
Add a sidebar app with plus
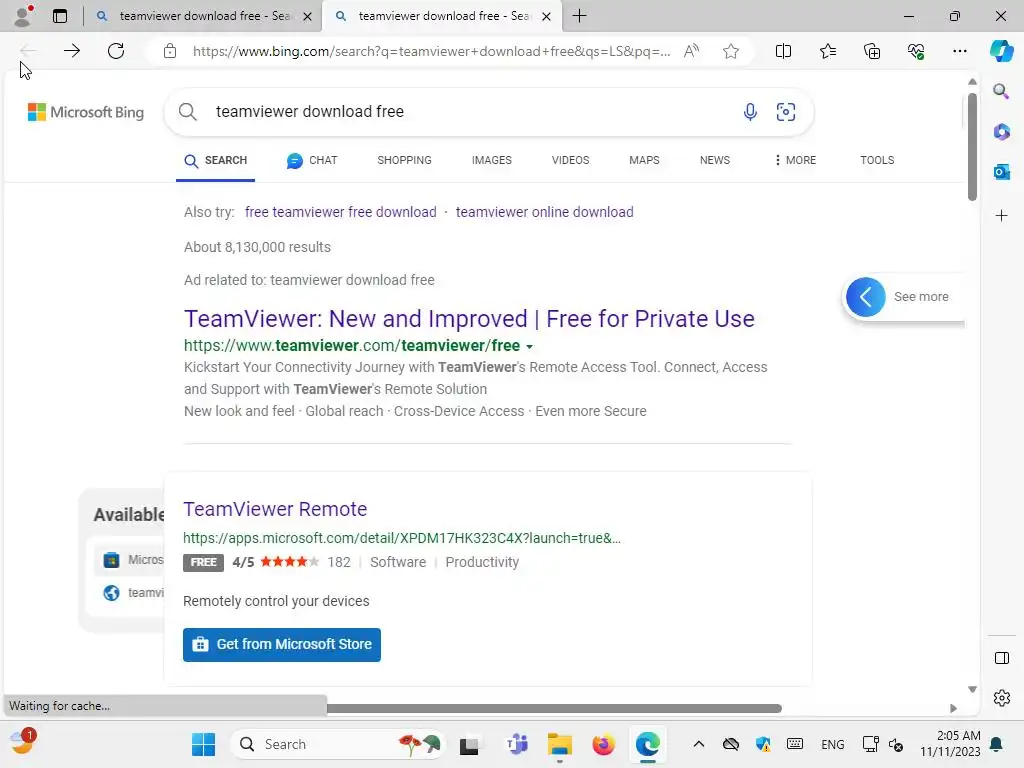(x=1001, y=216)
